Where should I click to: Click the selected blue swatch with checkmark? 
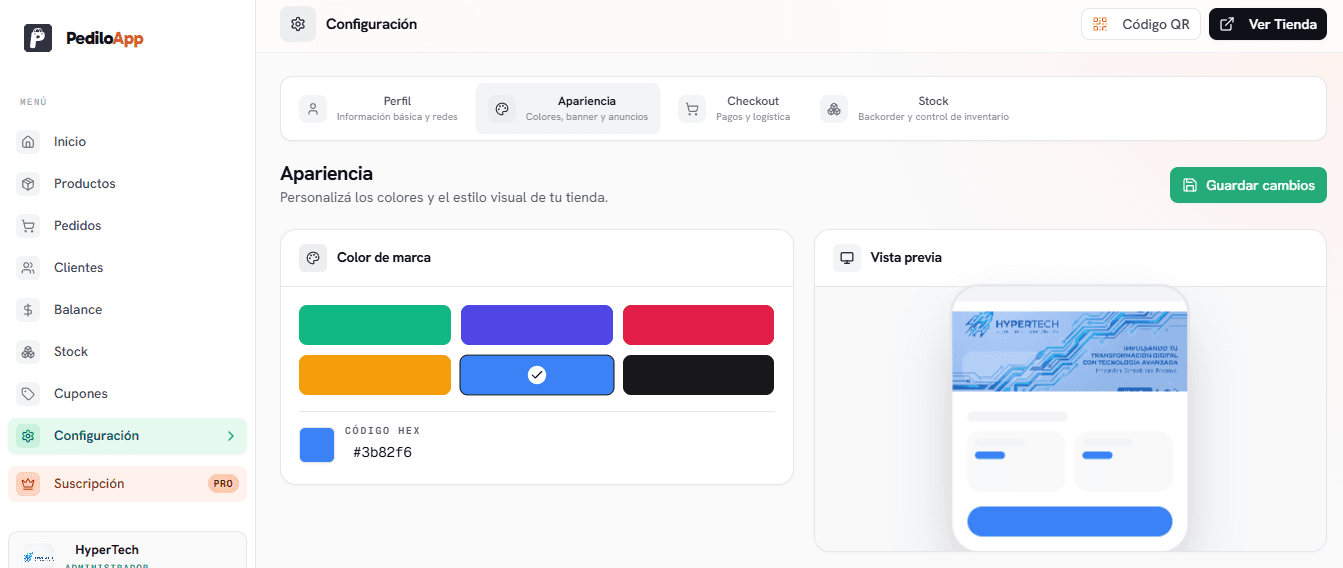[537, 375]
